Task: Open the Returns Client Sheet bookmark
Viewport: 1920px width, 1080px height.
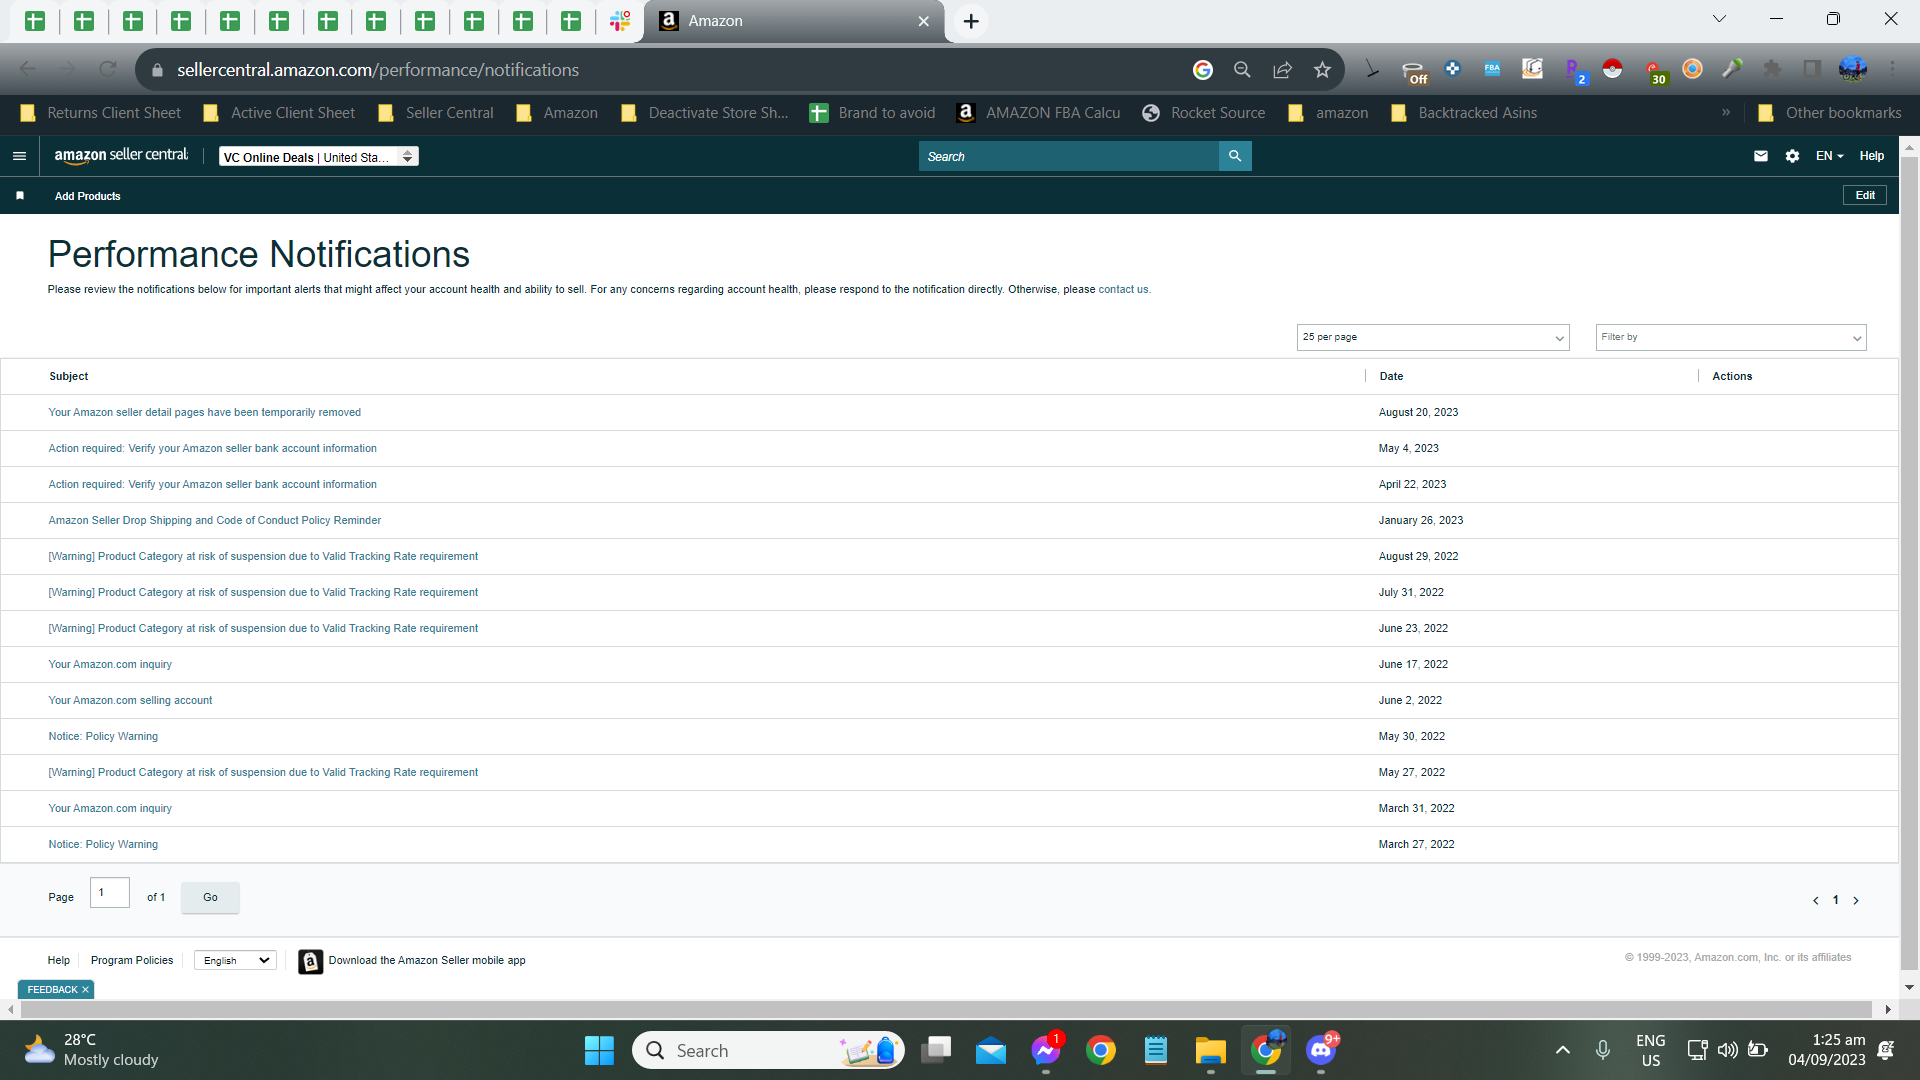Action: (x=101, y=113)
